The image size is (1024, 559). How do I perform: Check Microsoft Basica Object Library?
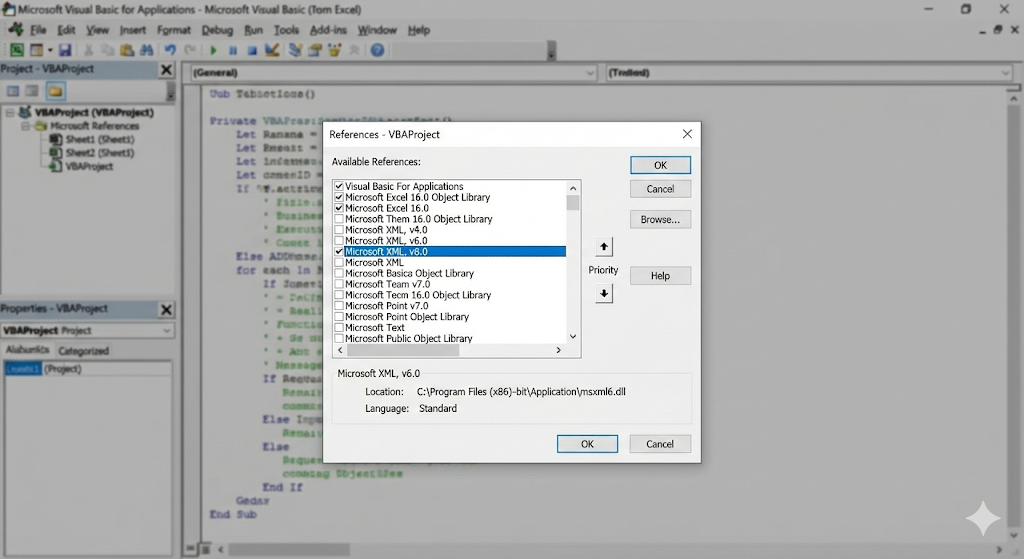coord(339,273)
